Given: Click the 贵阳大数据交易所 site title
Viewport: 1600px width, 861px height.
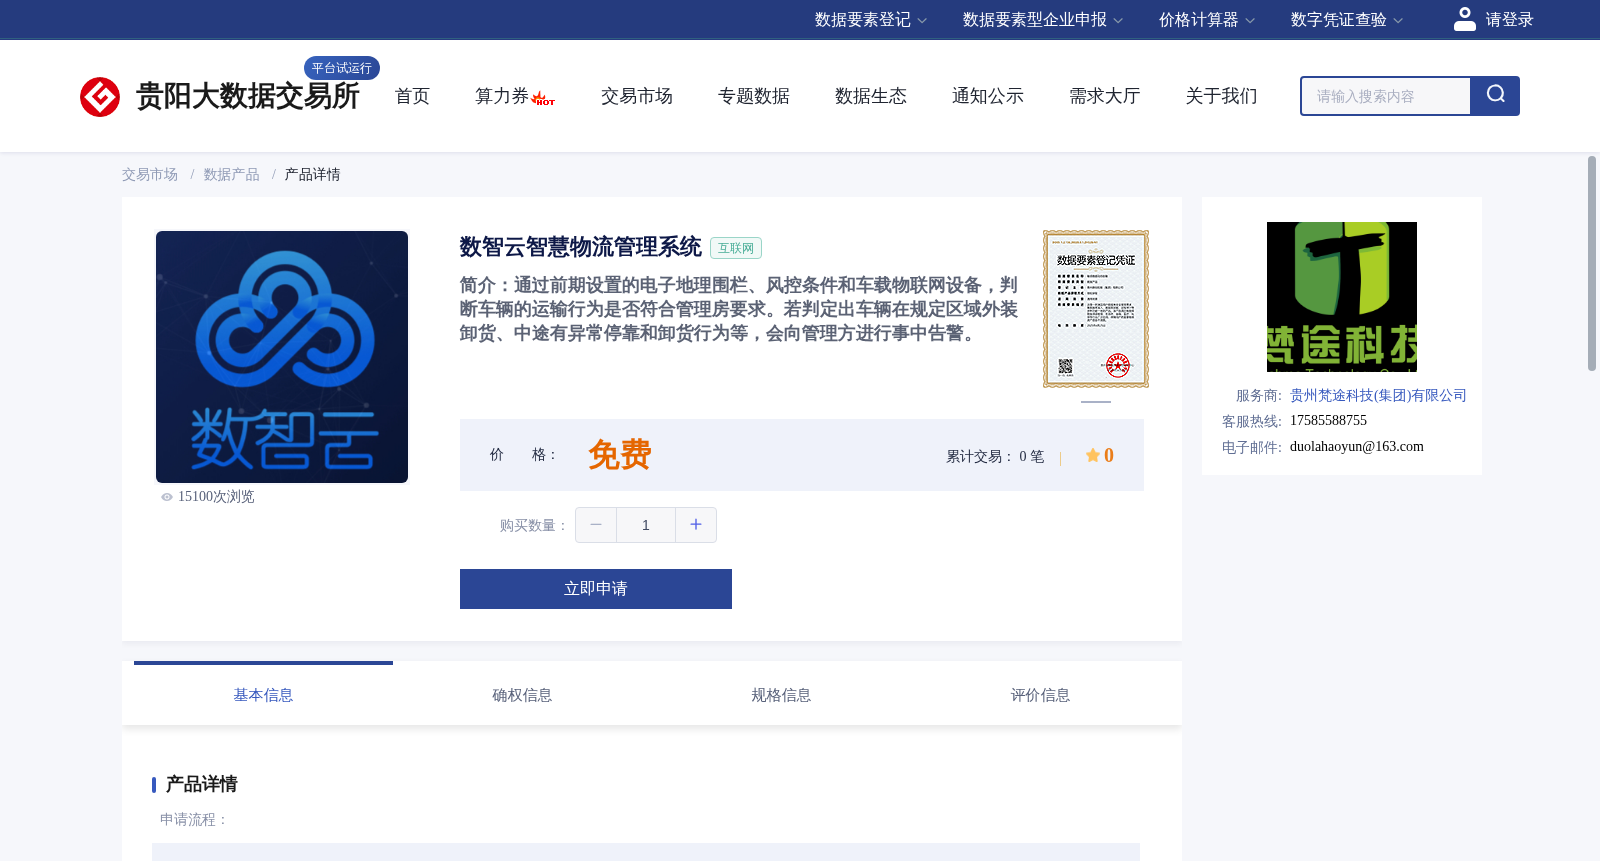Looking at the screenshot, I should point(248,97).
